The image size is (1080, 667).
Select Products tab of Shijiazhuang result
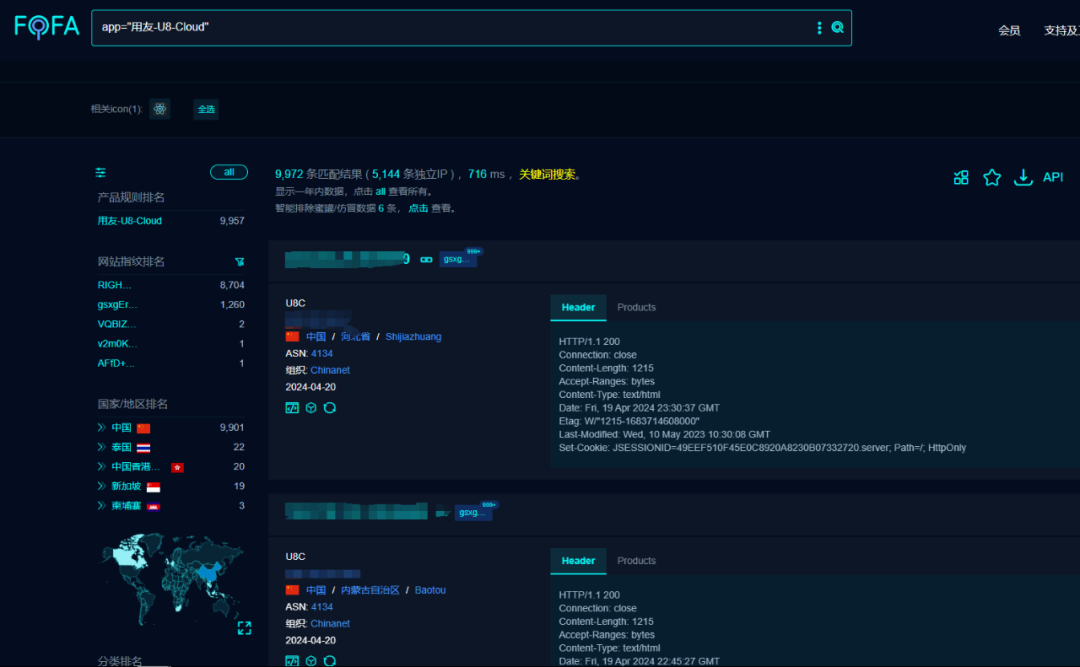click(636, 307)
